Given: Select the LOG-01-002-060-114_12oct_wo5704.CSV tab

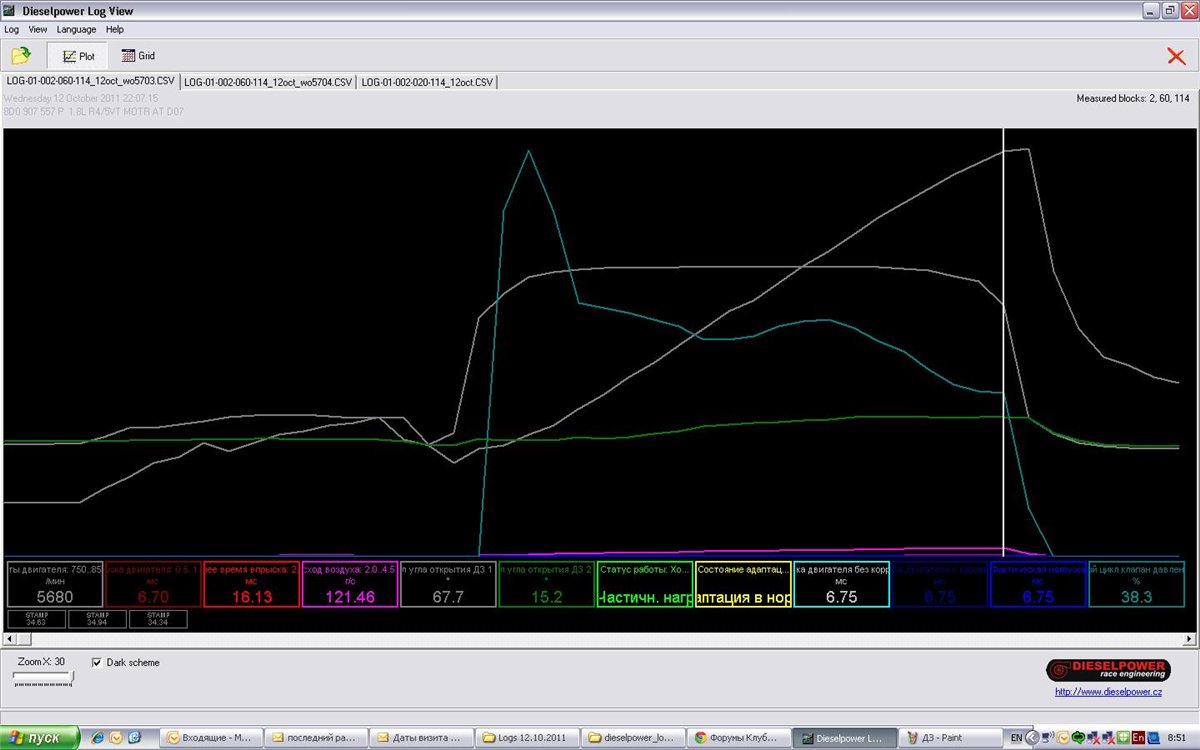Looking at the screenshot, I should tap(268, 81).
